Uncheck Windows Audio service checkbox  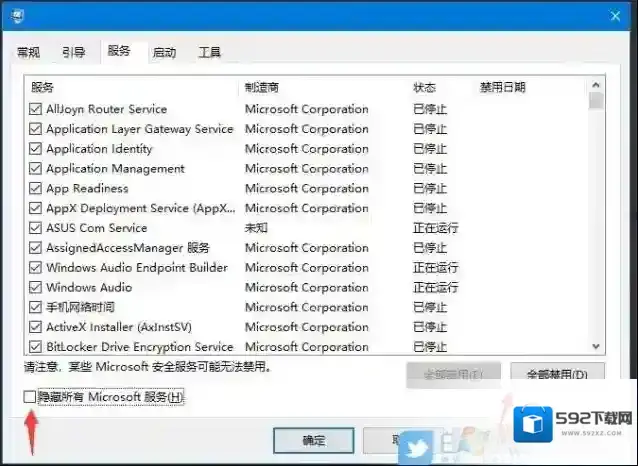[36, 287]
